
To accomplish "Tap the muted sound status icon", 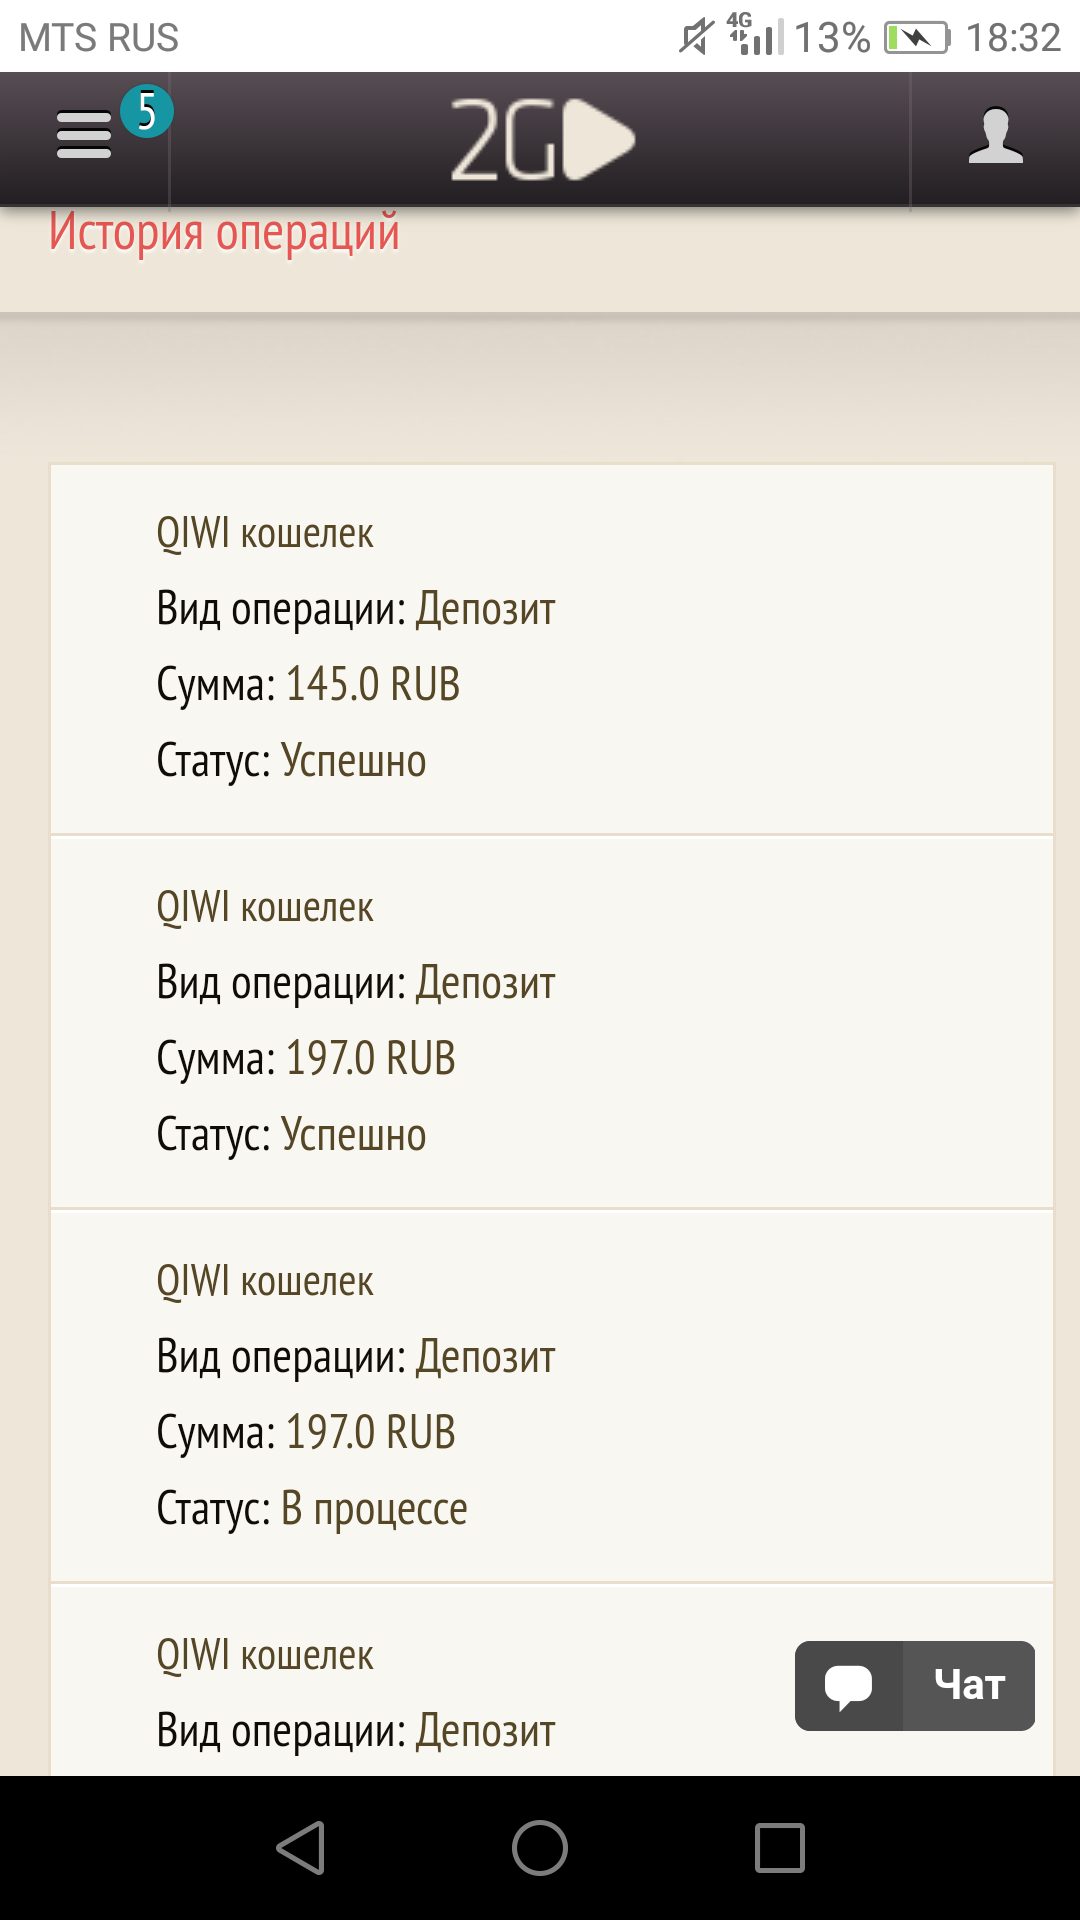I will 696,38.
